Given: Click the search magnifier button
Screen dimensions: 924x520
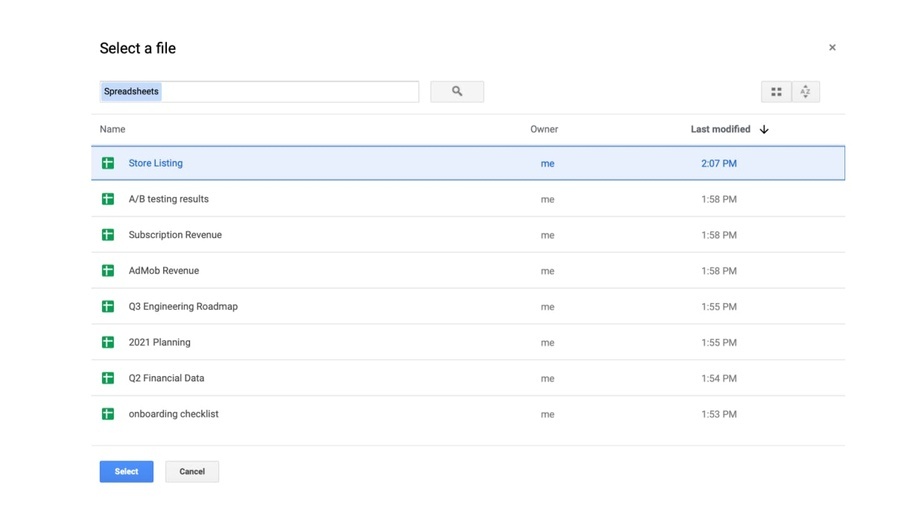Looking at the screenshot, I should click(457, 91).
